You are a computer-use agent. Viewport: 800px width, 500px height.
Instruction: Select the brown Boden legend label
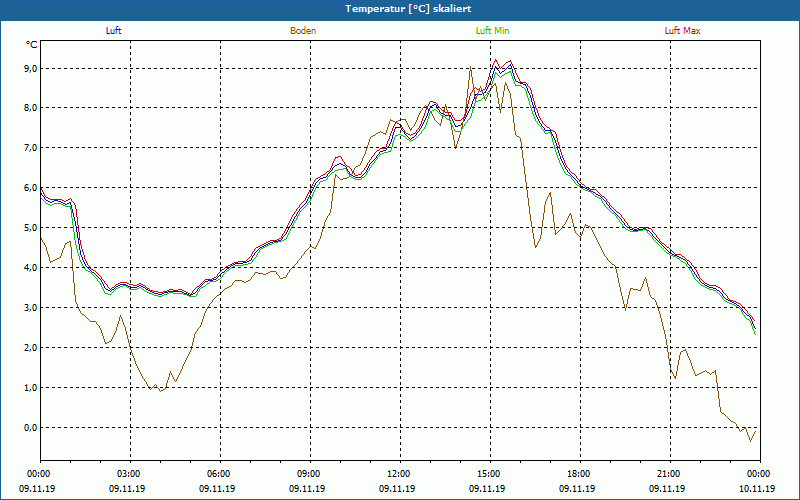[303, 31]
